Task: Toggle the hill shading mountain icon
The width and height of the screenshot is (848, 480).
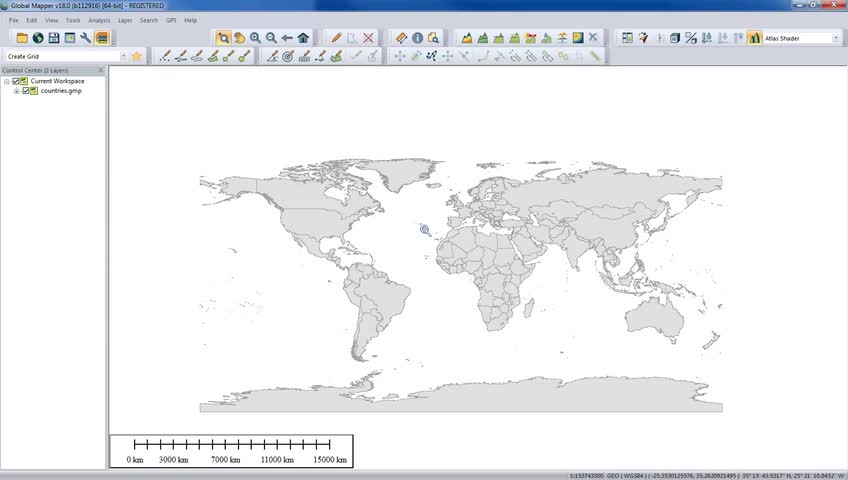Action: [754, 38]
